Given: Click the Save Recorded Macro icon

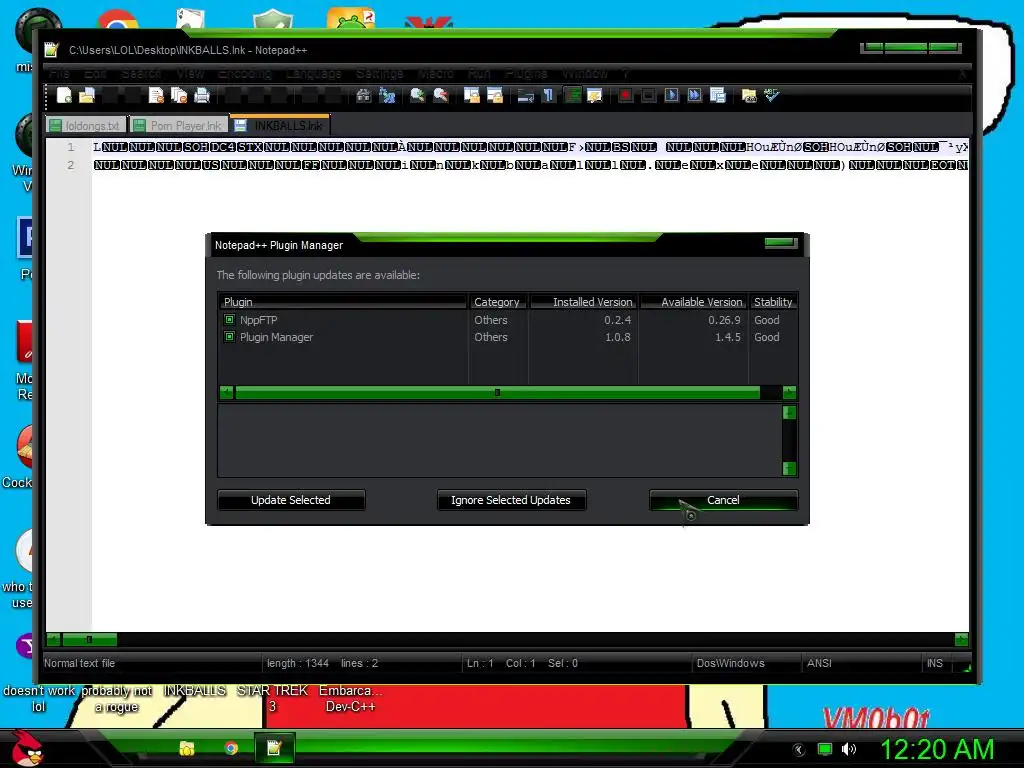Looking at the screenshot, I should 718,95.
